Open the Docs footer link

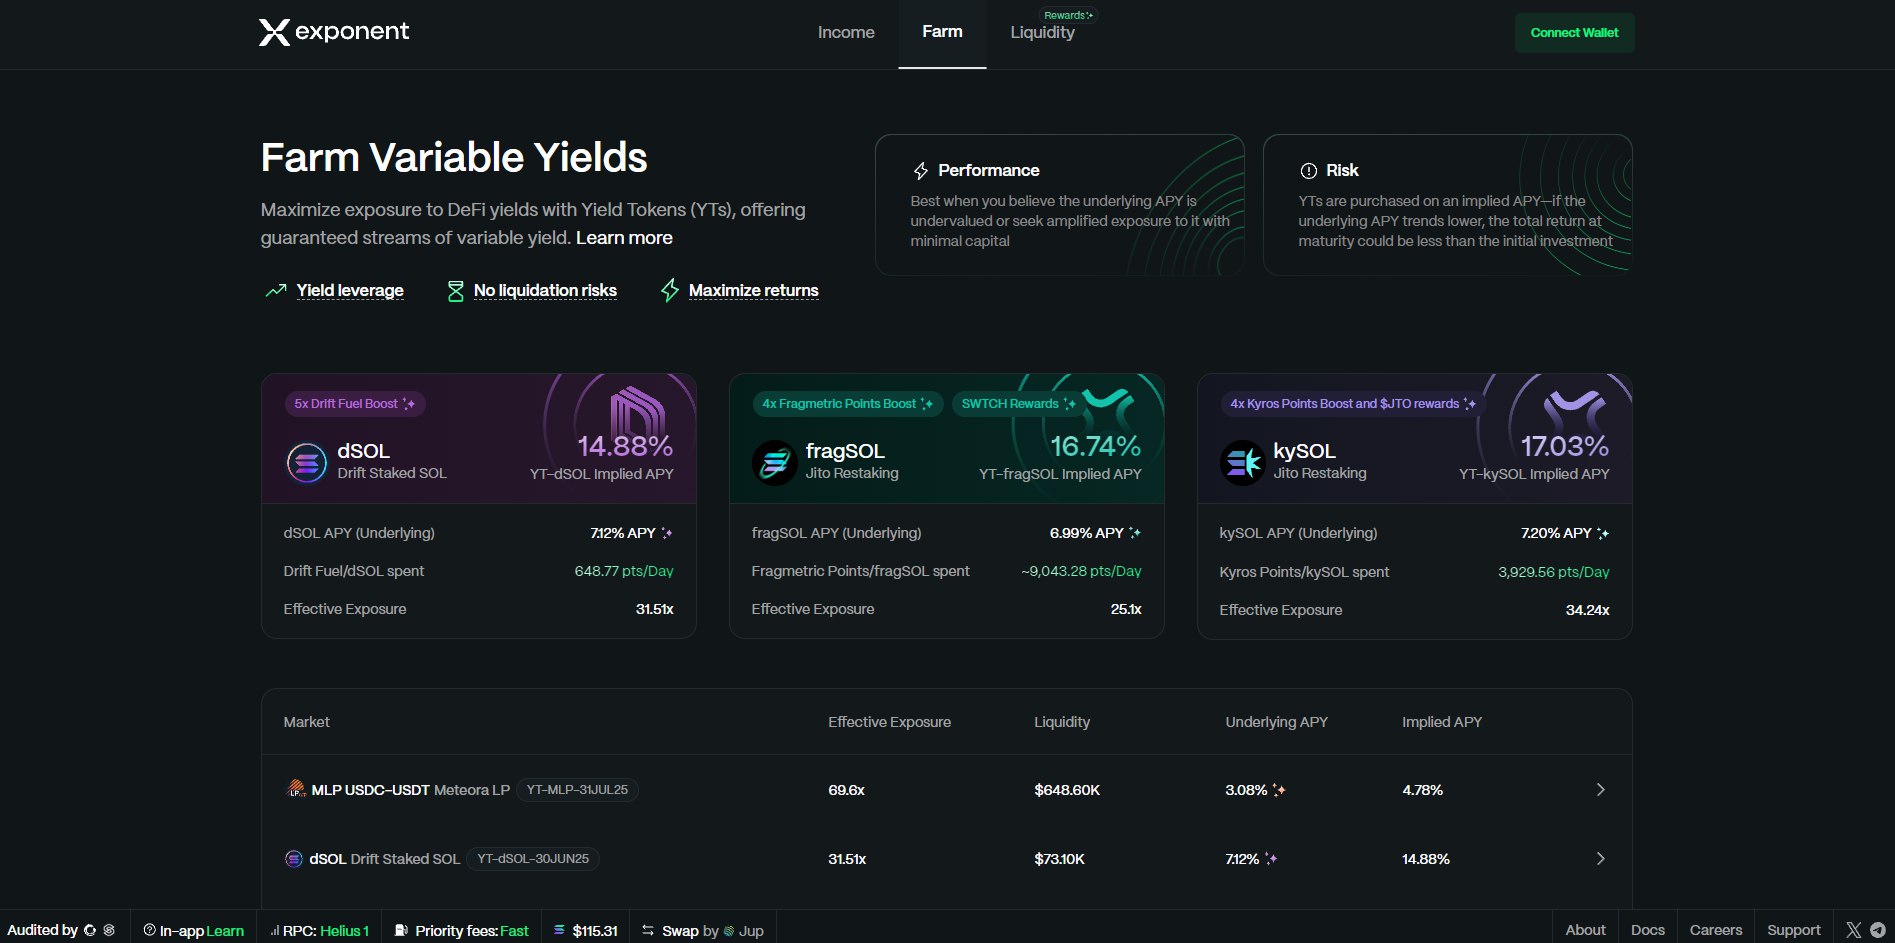[x=1647, y=930]
